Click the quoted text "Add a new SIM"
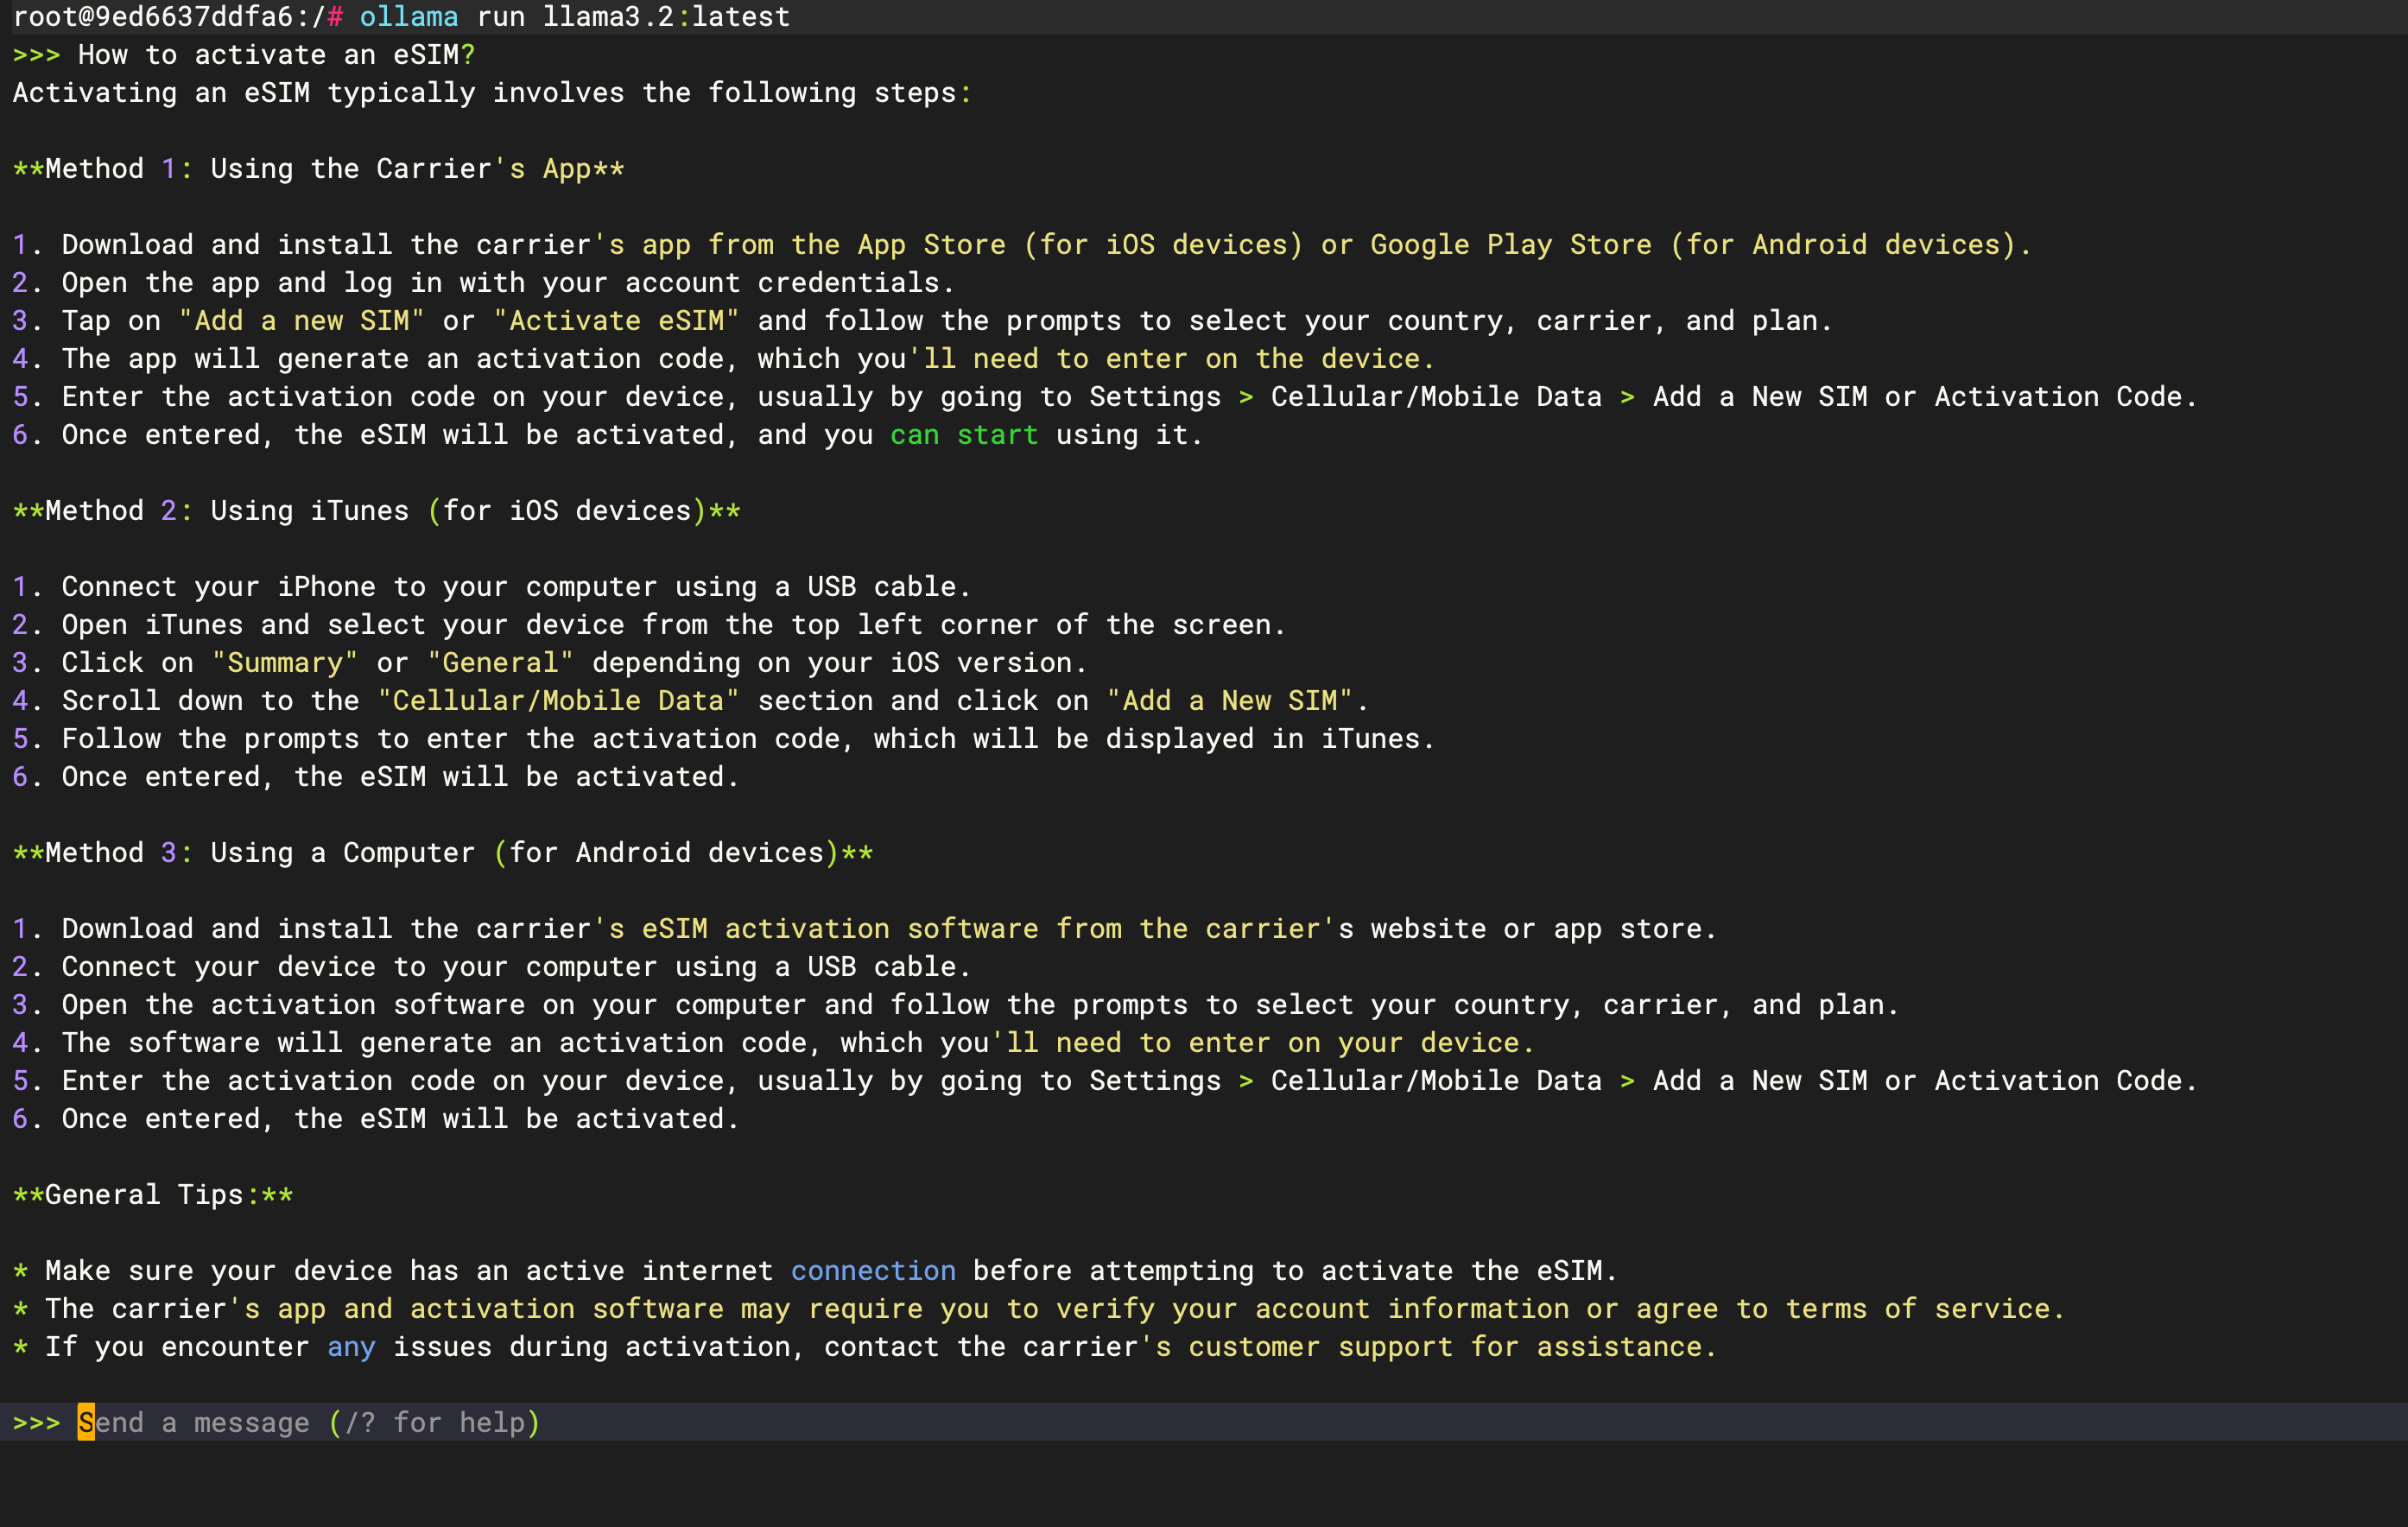 301,320
